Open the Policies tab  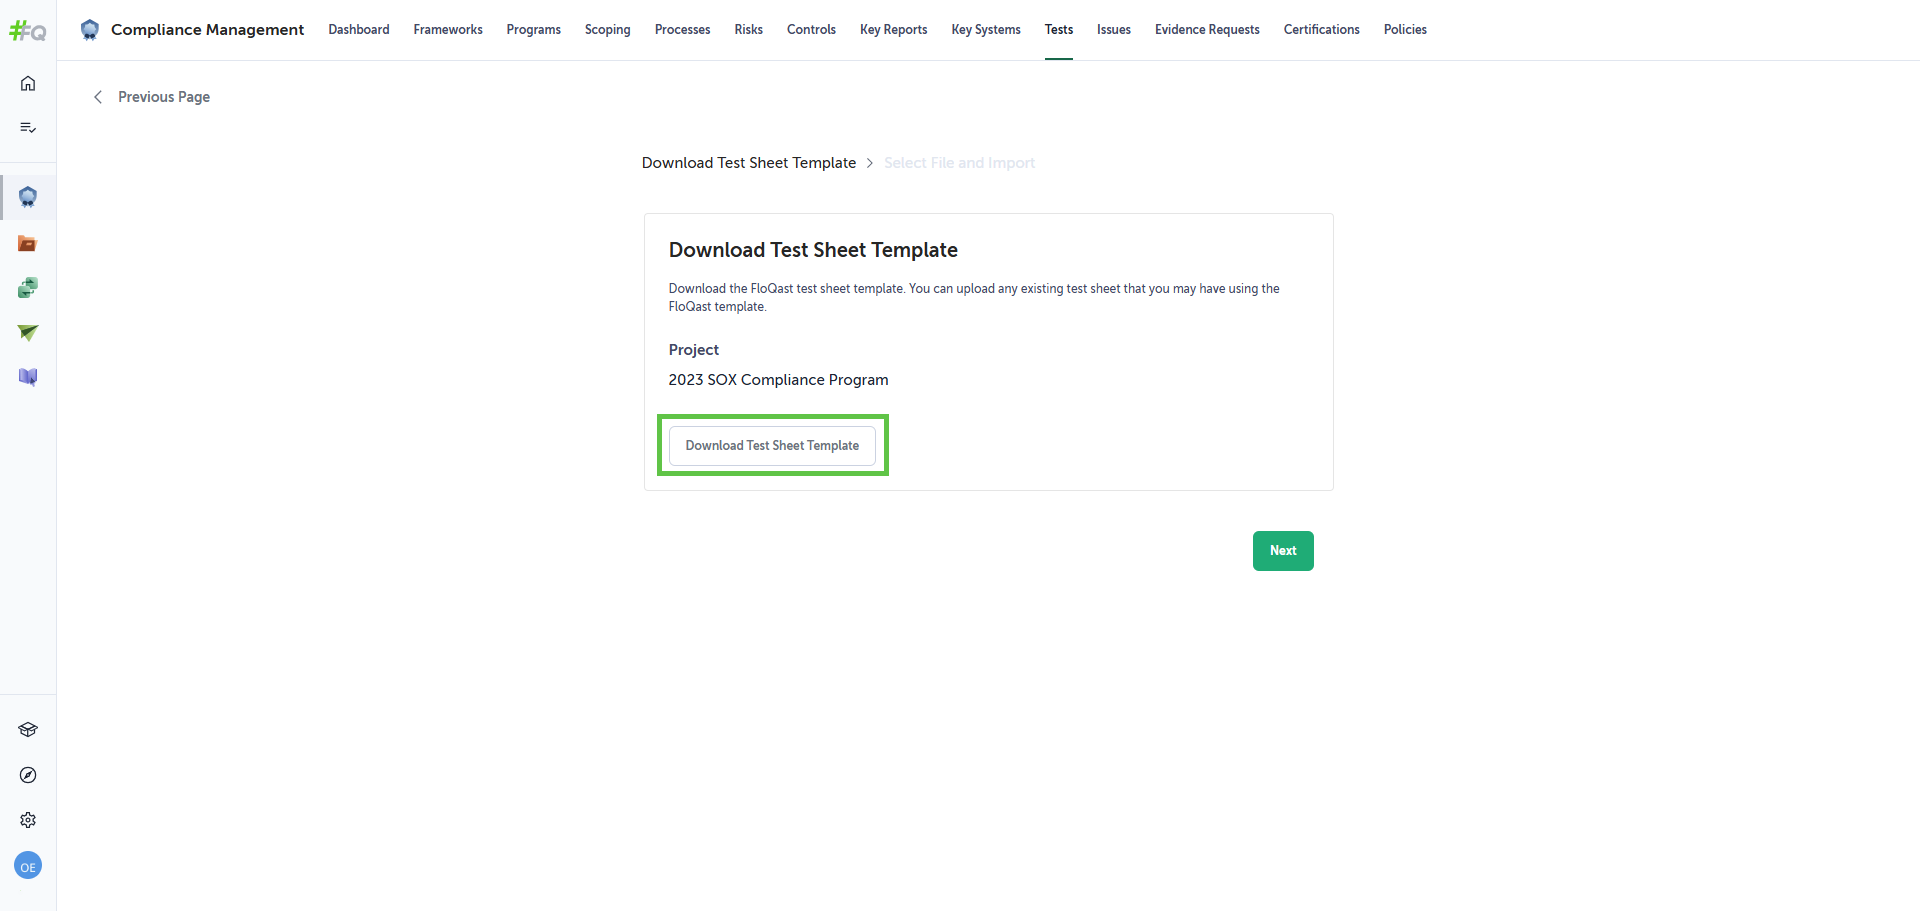(x=1405, y=30)
